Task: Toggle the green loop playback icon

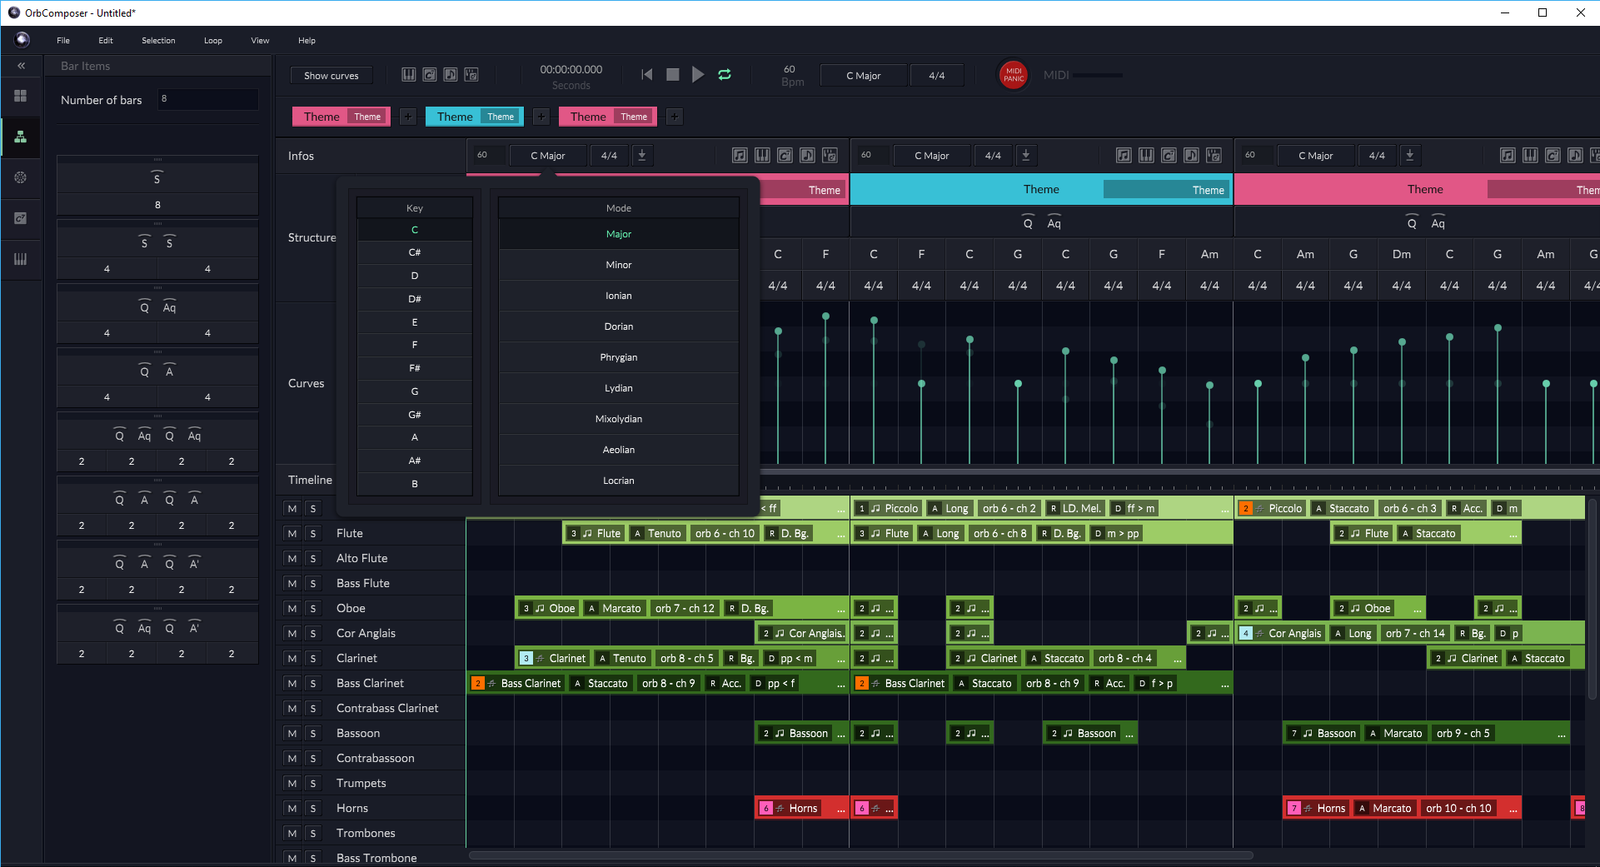Action: [725, 75]
